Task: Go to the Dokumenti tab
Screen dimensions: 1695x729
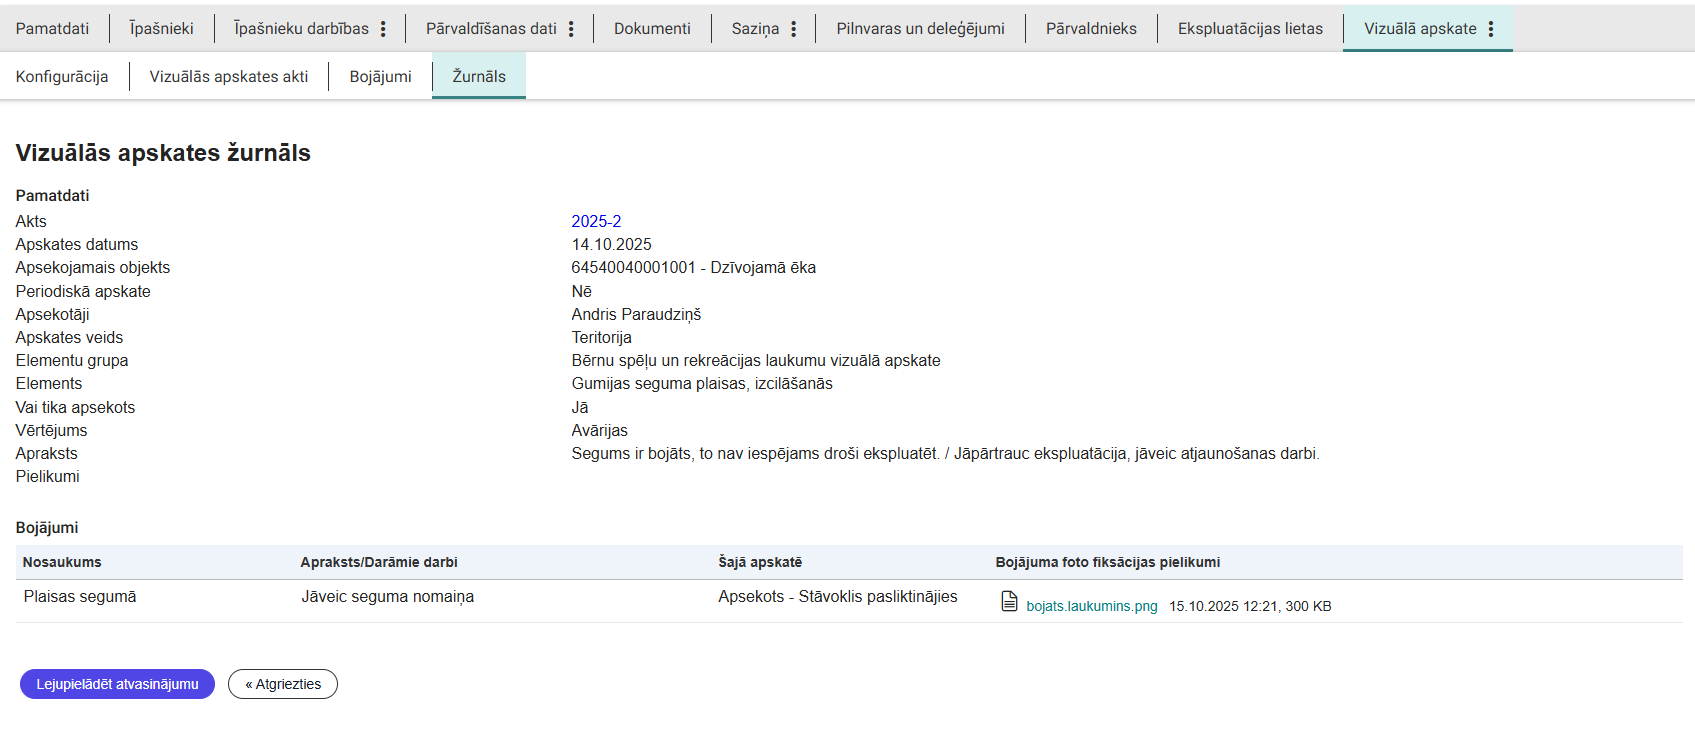Action: tap(652, 29)
